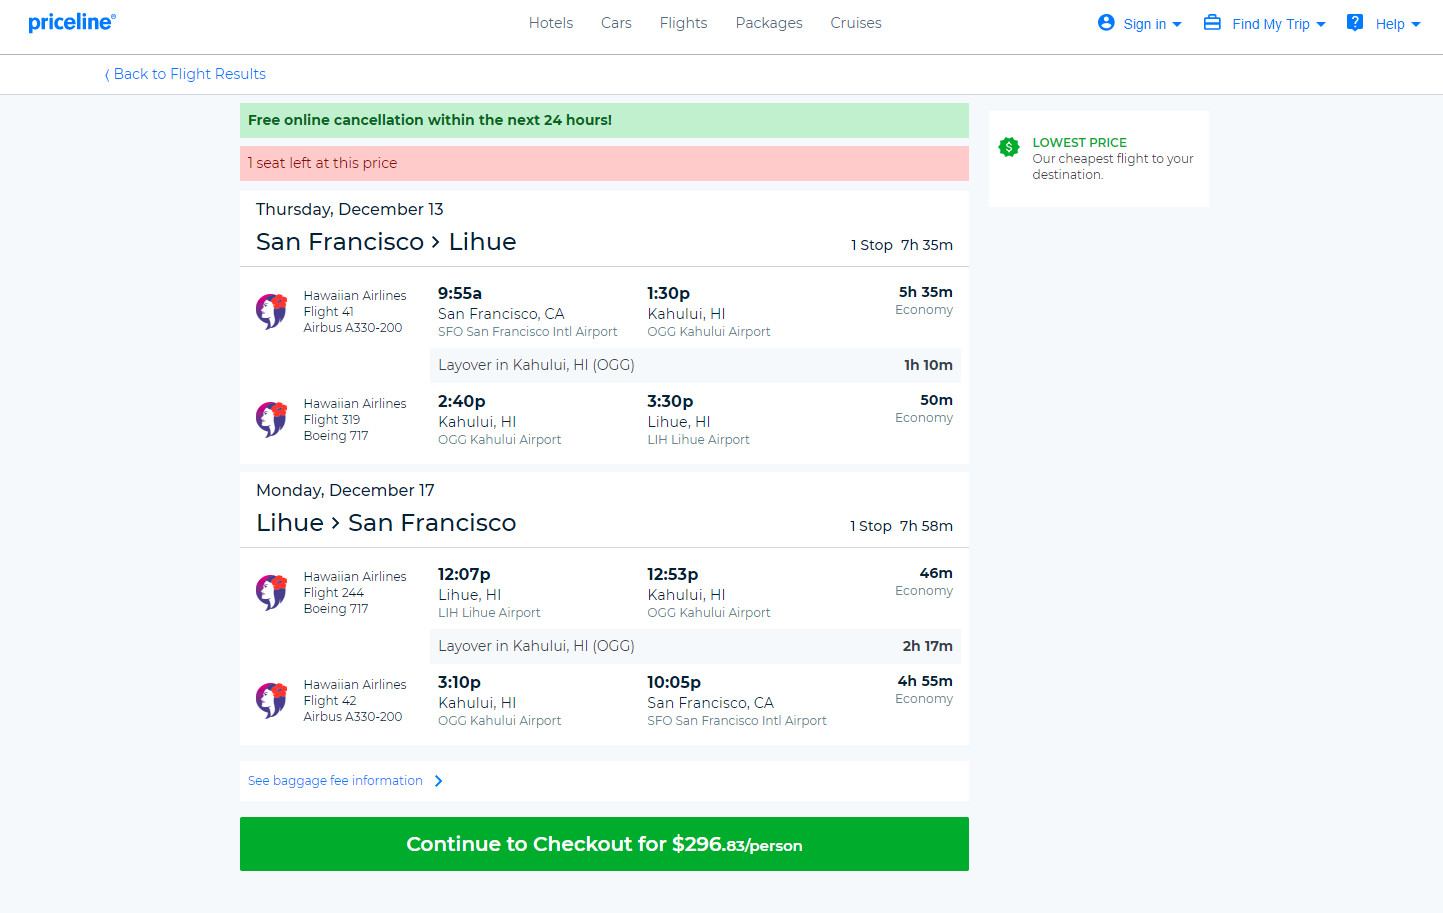Click the return layover row showing 2h 17m
Screen dimensions: 1443x913
pyautogui.click(x=695, y=646)
